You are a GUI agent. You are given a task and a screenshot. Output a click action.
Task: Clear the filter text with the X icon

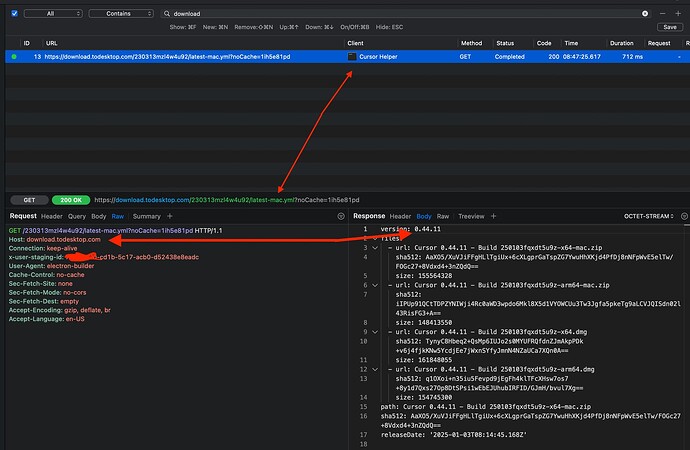[645, 14]
